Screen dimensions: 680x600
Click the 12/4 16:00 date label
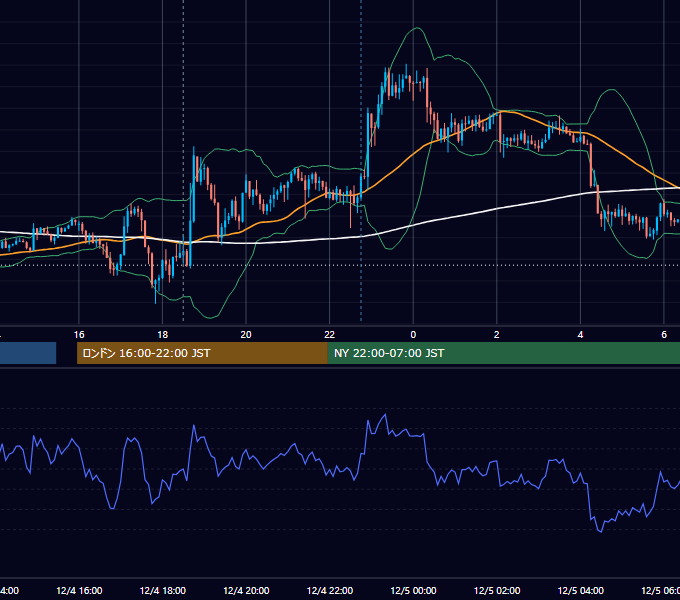pos(79,590)
